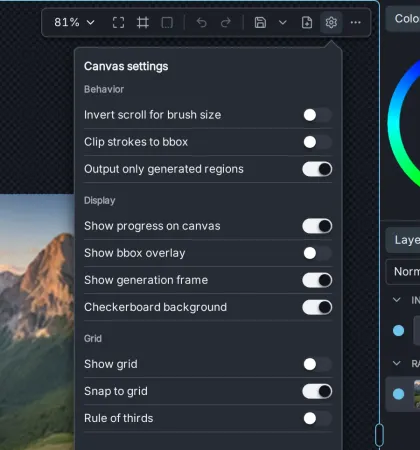420x450 pixels.
Task: Select the mountain layer thumbnail
Action: click(417, 394)
